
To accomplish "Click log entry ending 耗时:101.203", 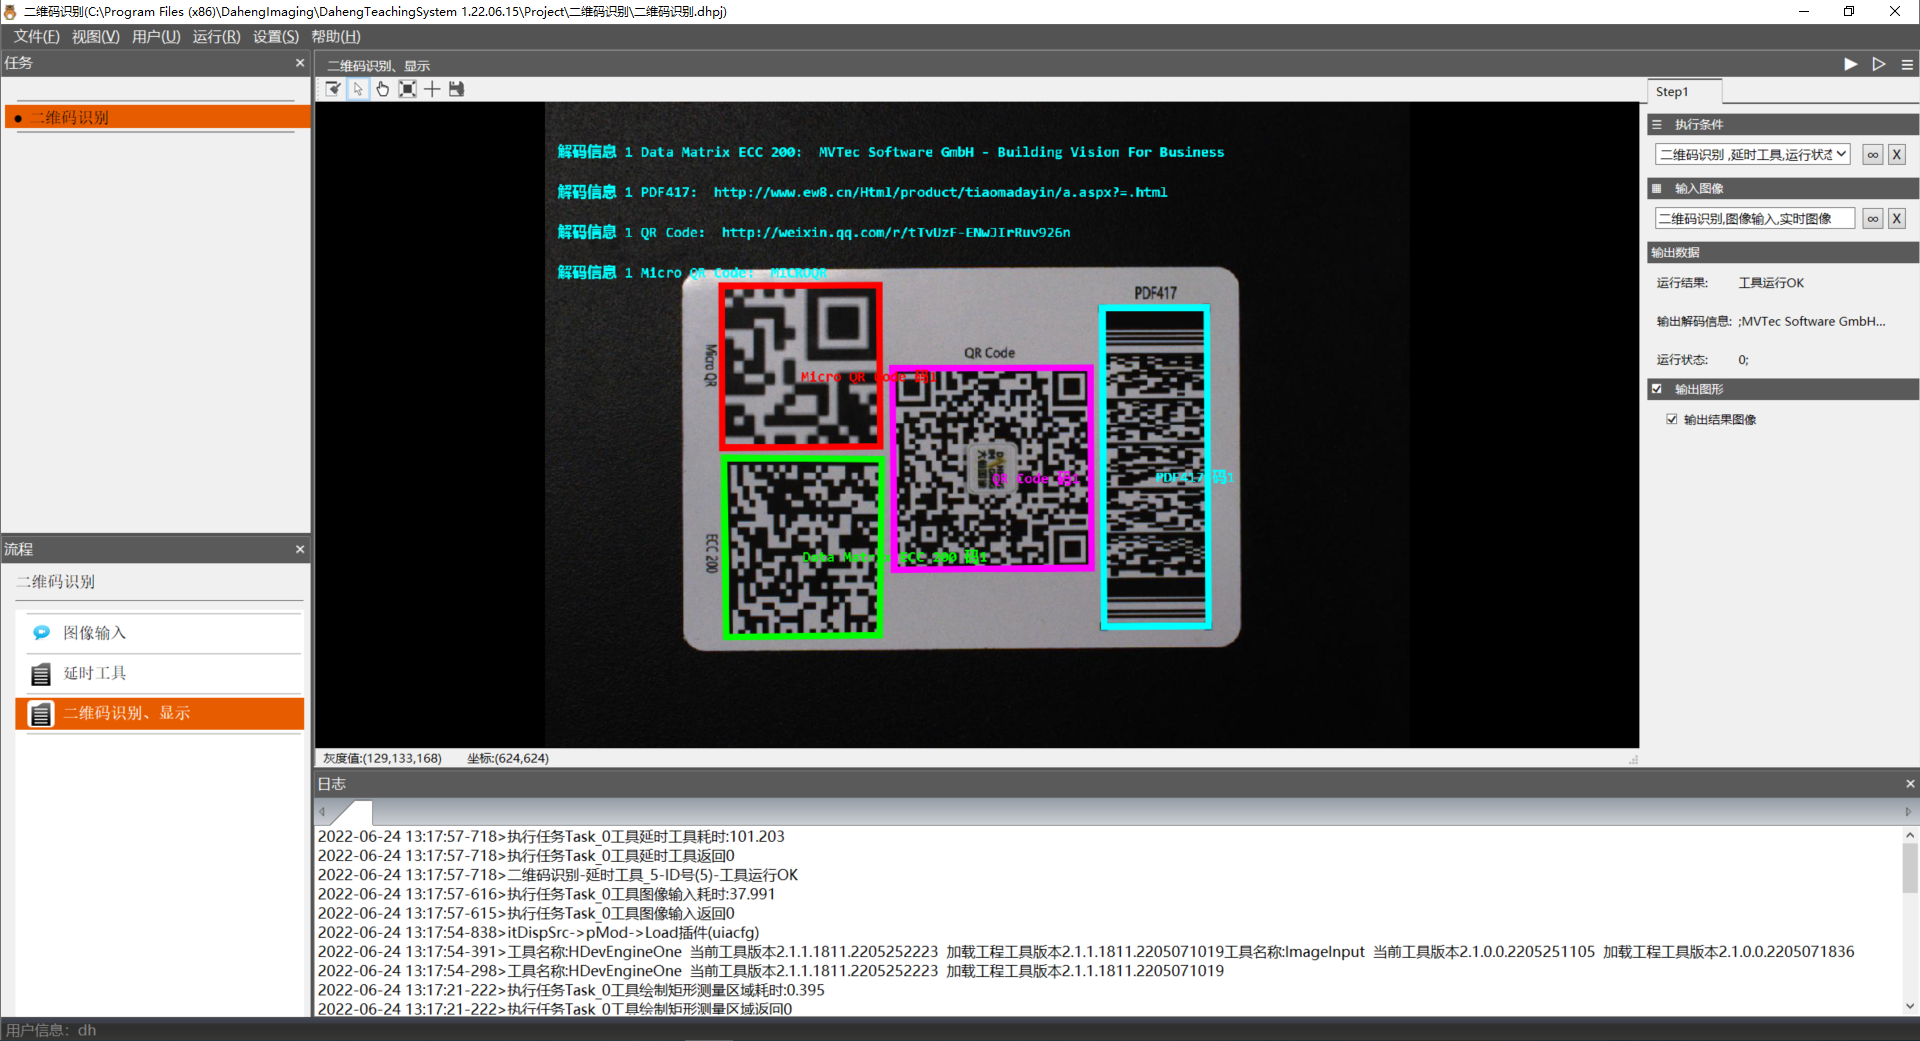I will click(x=551, y=836).
